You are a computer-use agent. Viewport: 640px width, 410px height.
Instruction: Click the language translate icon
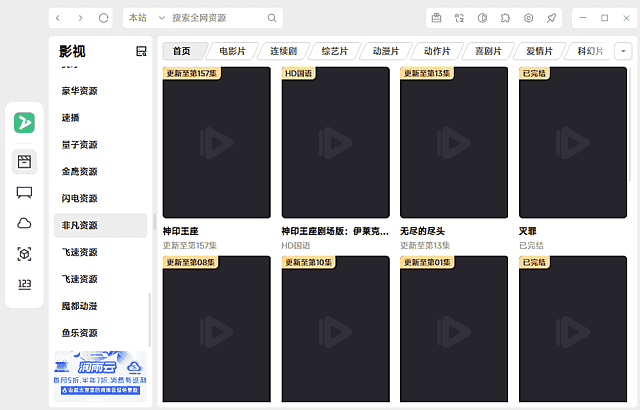pos(460,18)
